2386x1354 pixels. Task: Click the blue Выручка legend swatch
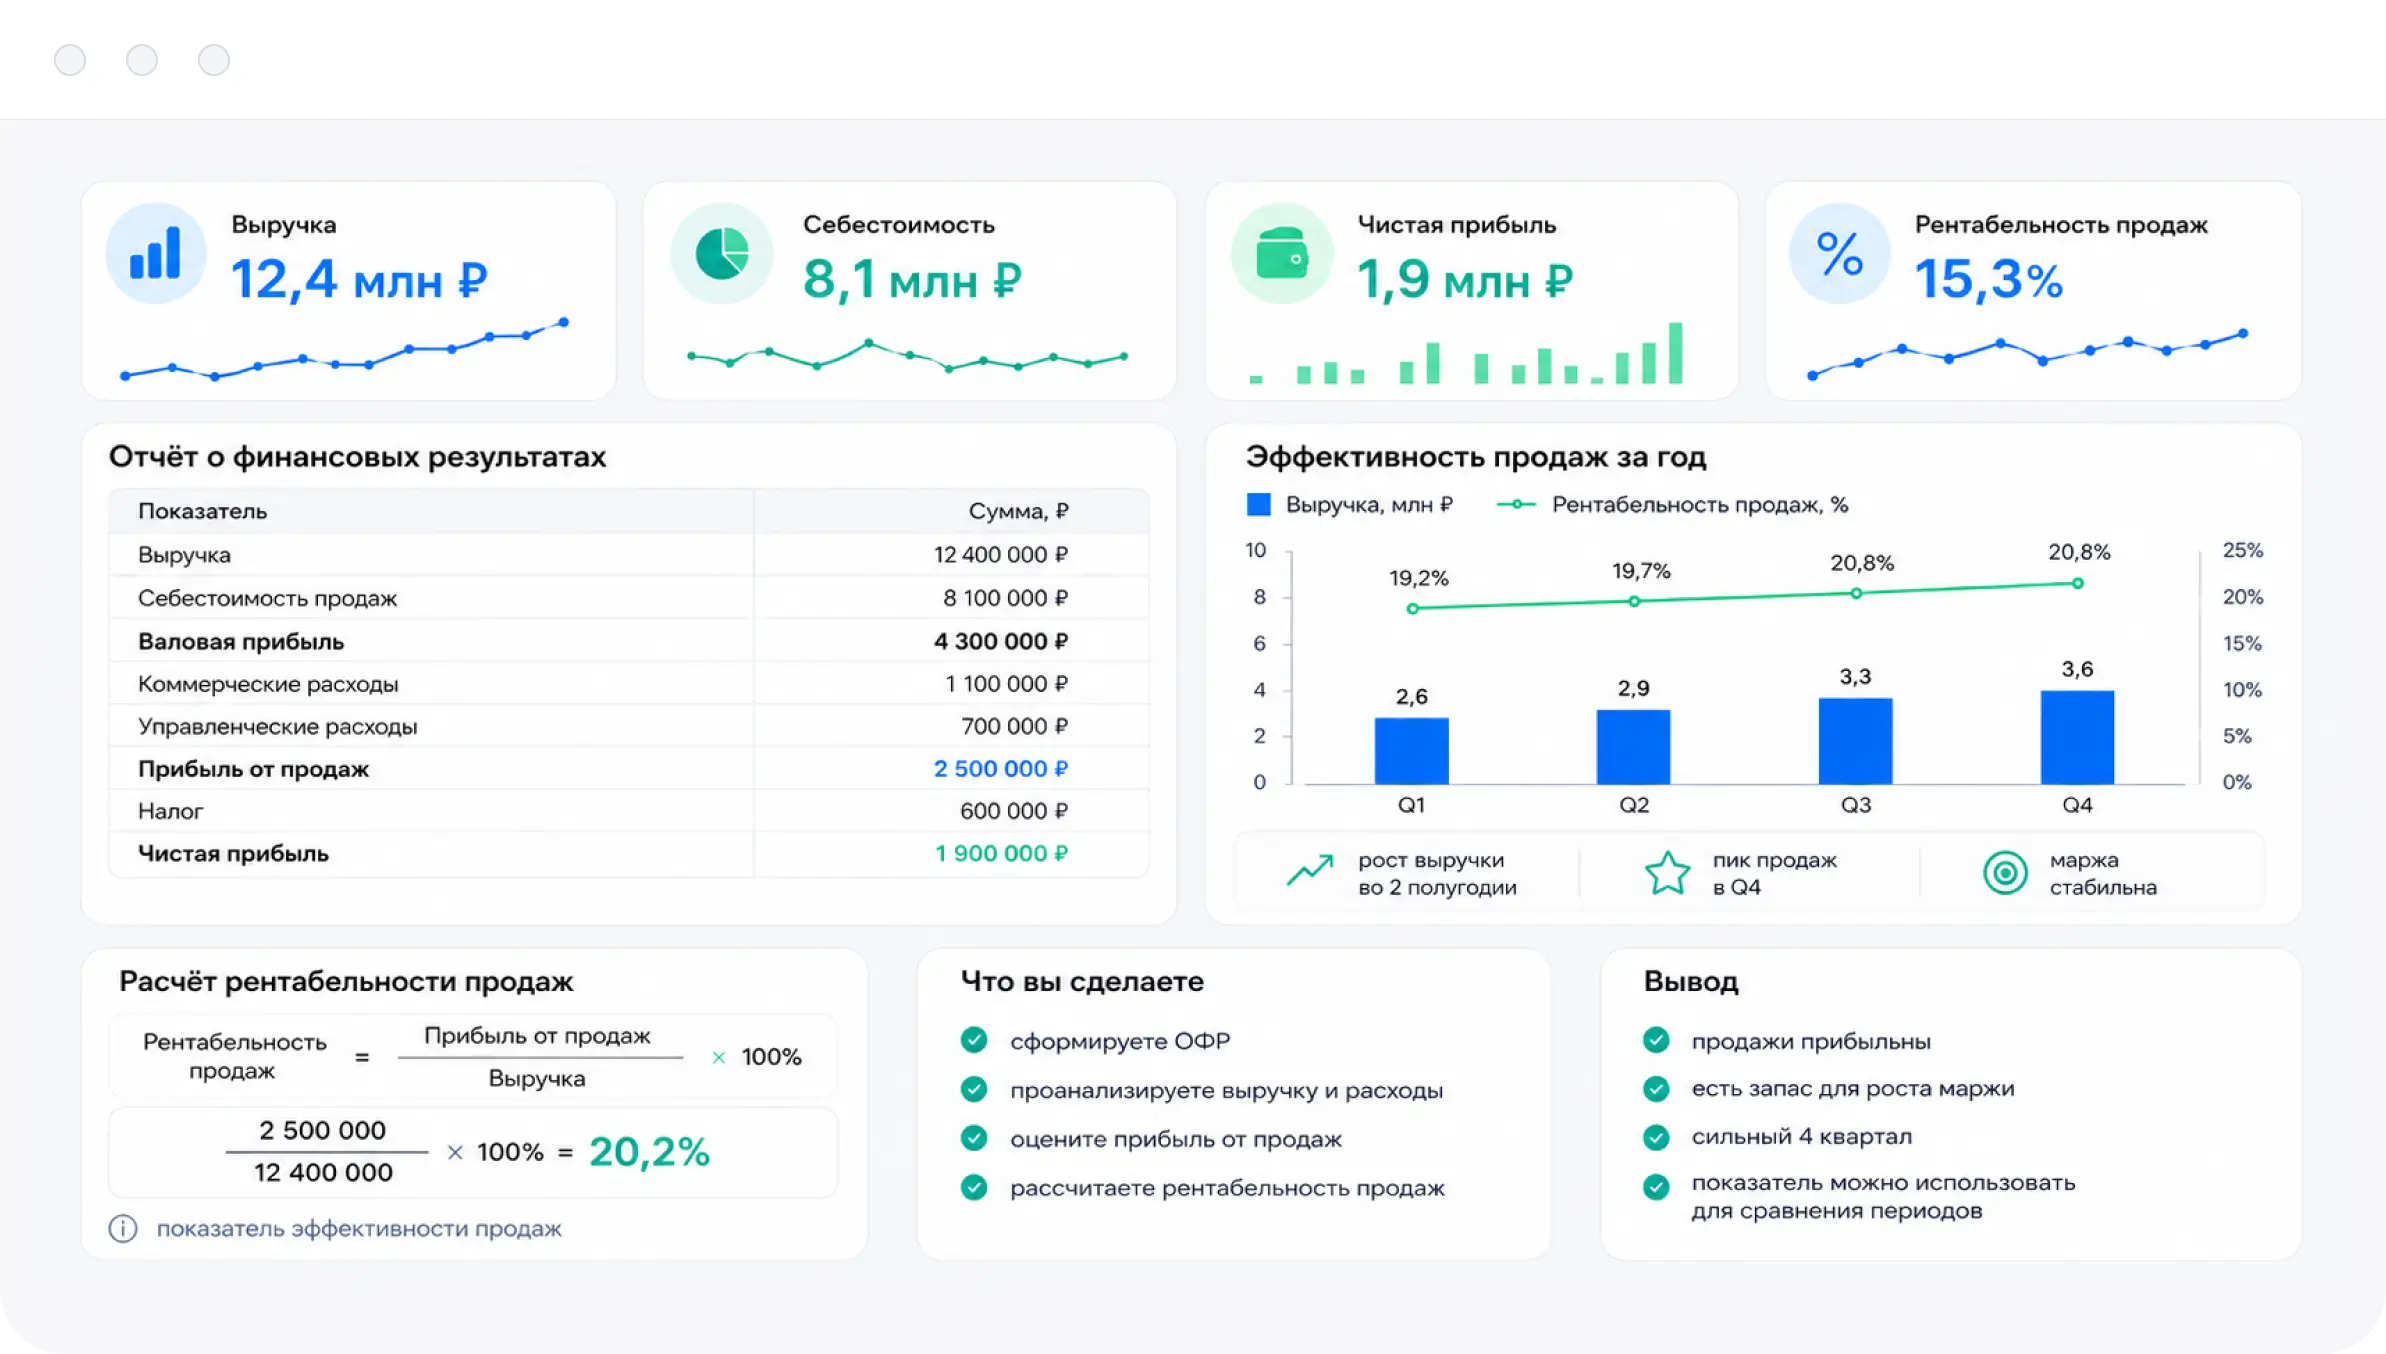click(x=1259, y=504)
